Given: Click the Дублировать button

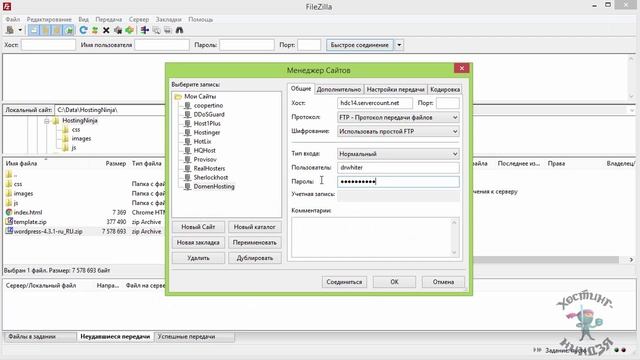Looking at the screenshot, I should pyautogui.click(x=255, y=258).
